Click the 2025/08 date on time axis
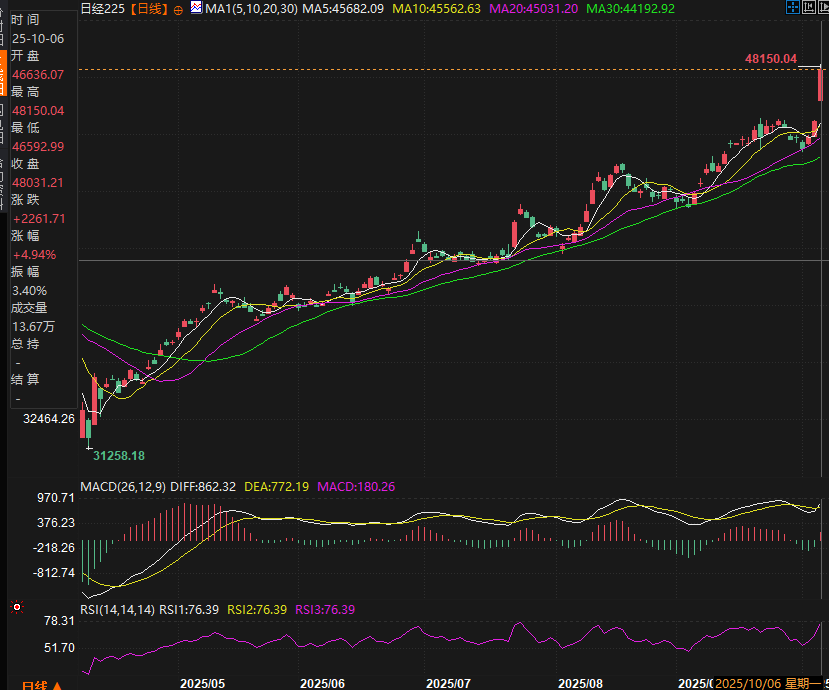 tap(581, 683)
